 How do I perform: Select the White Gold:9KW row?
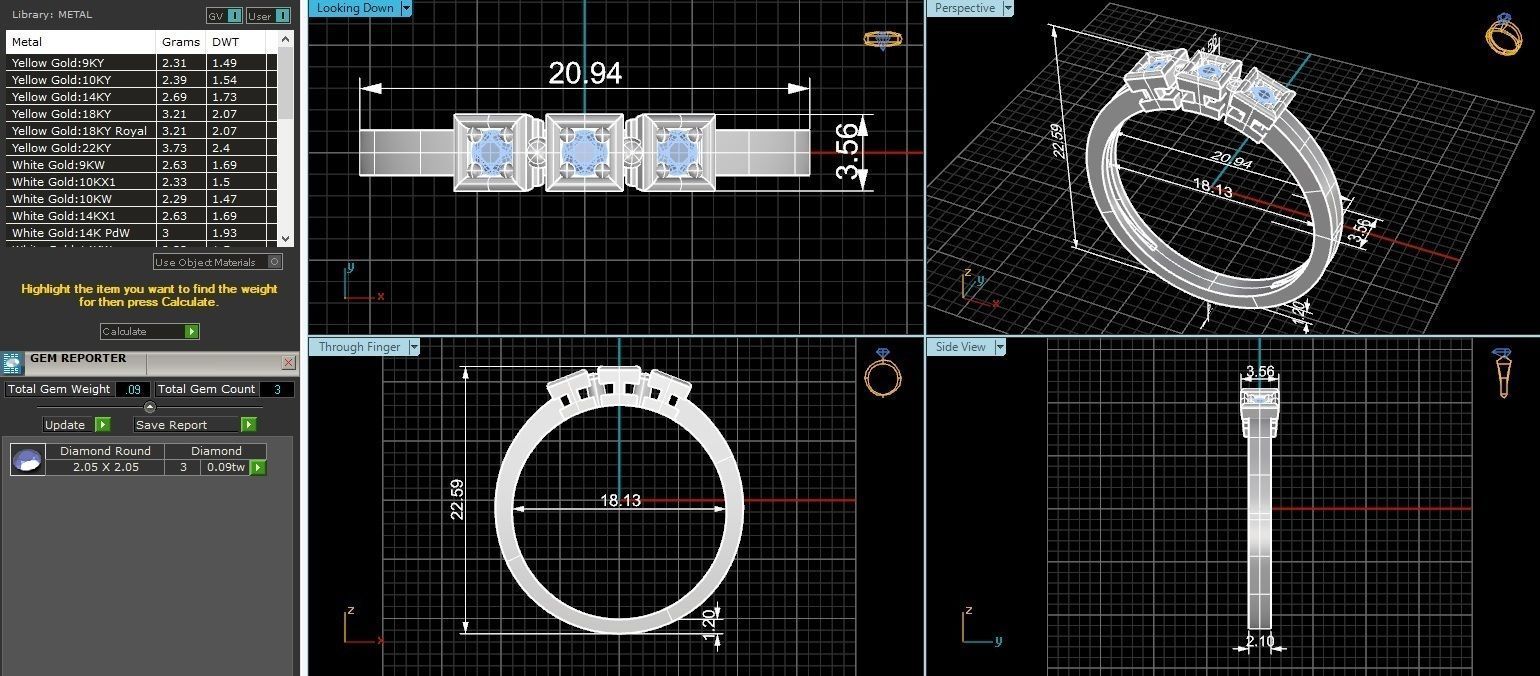click(x=140, y=165)
